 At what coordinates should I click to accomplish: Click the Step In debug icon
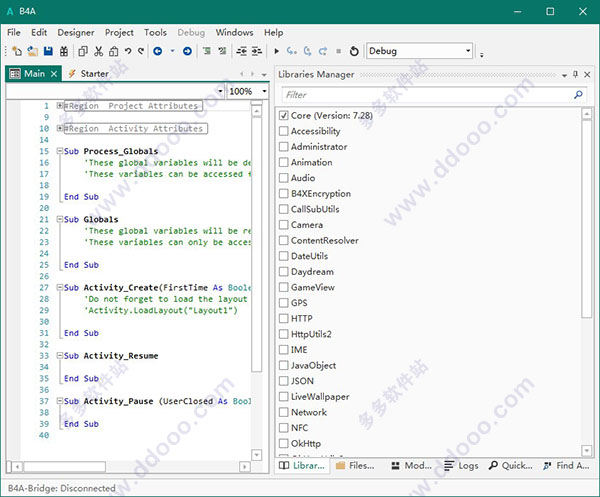292,51
